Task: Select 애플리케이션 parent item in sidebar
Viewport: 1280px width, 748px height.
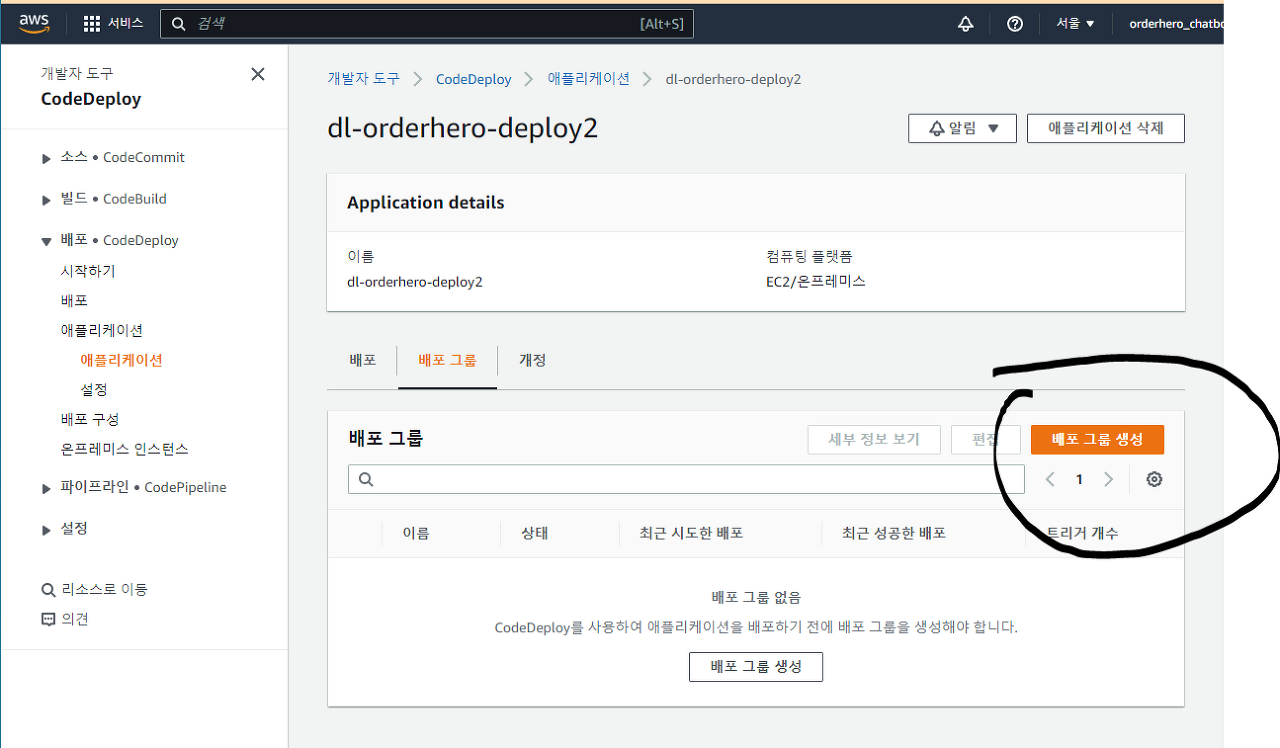Action: pyautogui.click(x=102, y=330)
